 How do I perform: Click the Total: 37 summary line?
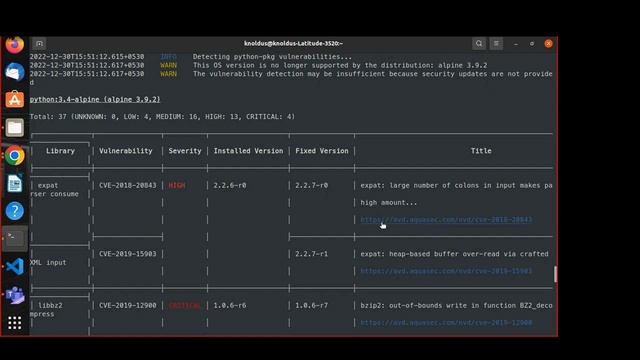pyautogui.click(x=162, y=117)
